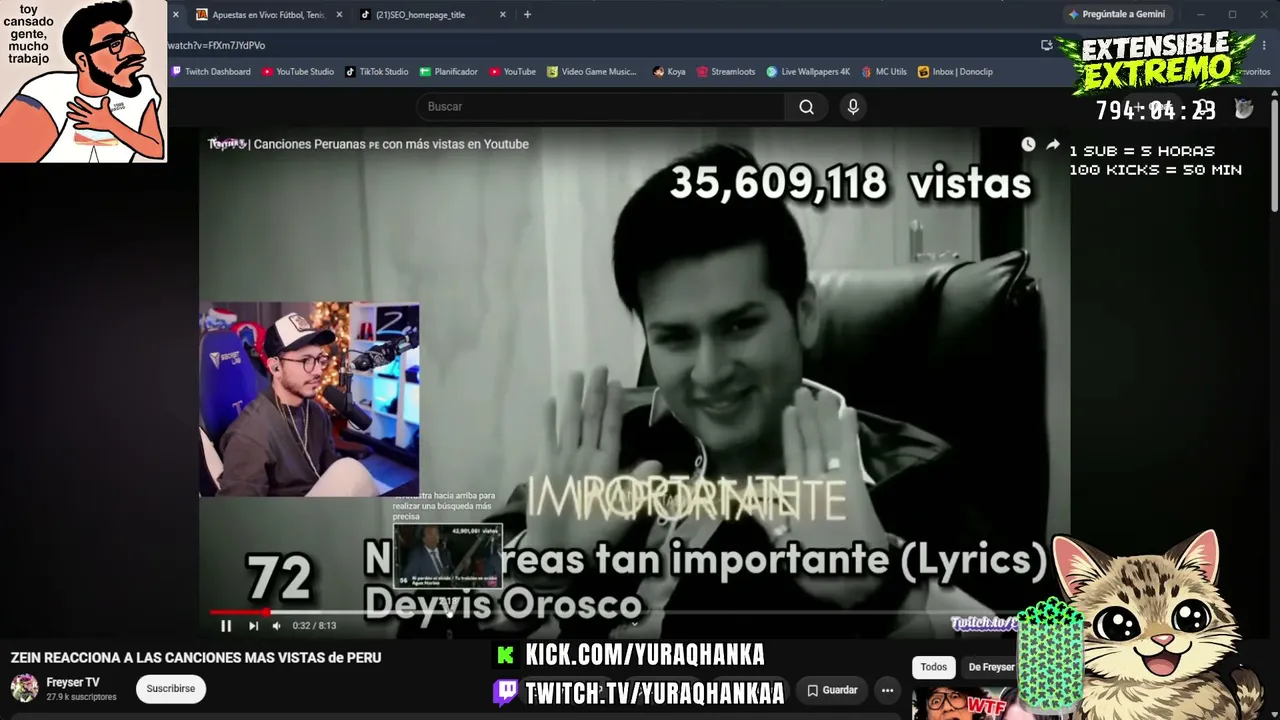Start voice search with the microphone
This screenshot has width=1280, height=720.
tap(853, 107)
